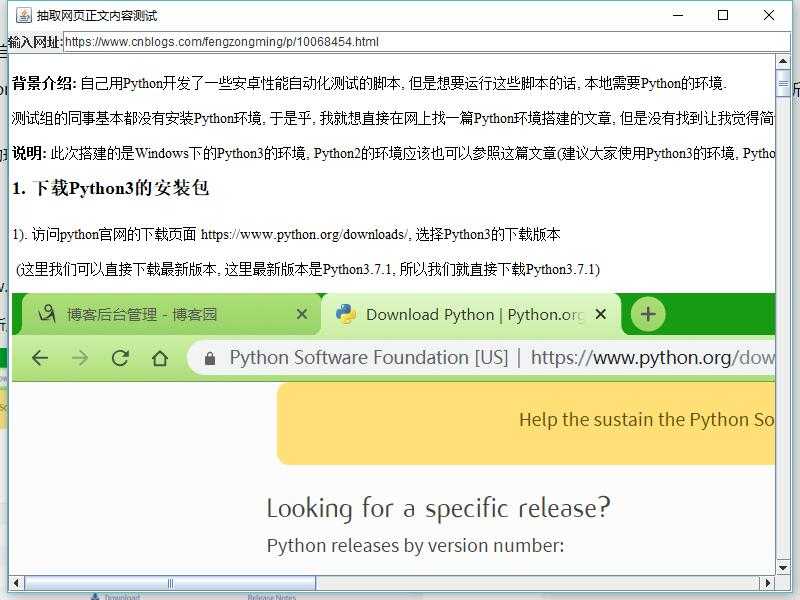Click the '输入网址:' label
800x600 pixels.
(35, 42)
